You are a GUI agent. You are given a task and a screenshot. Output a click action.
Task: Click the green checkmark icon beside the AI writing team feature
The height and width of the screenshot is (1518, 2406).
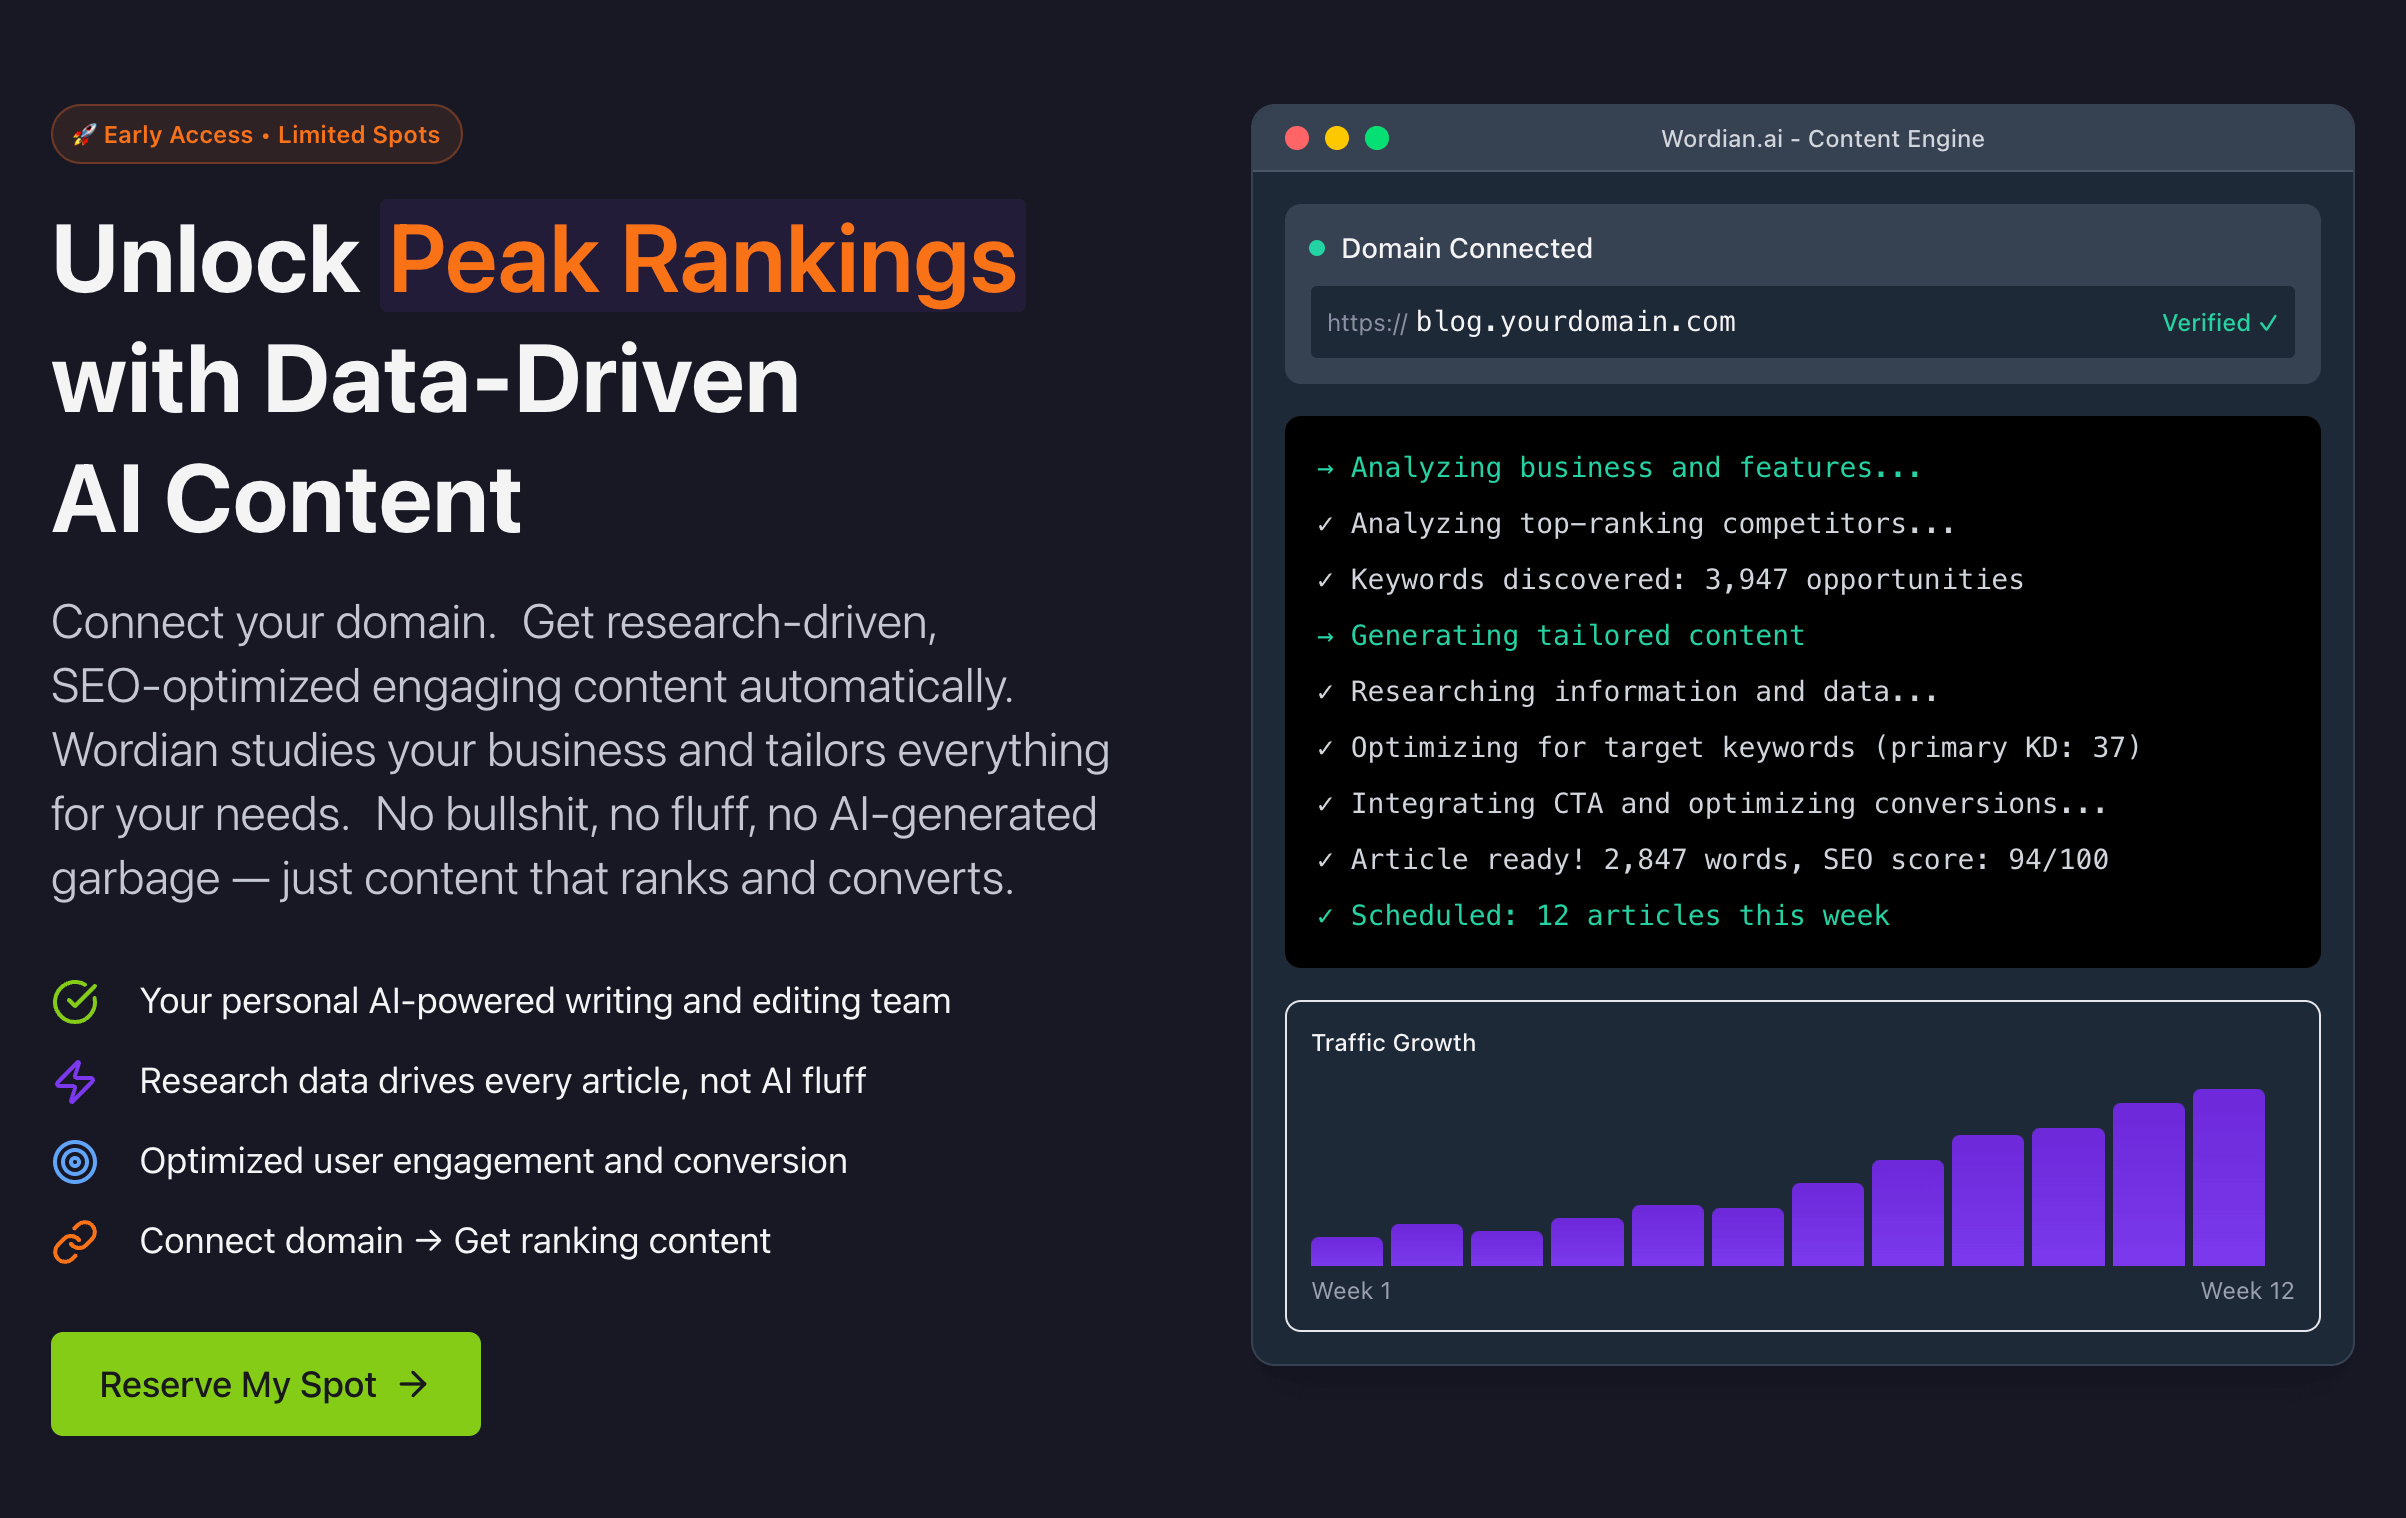73,1000
